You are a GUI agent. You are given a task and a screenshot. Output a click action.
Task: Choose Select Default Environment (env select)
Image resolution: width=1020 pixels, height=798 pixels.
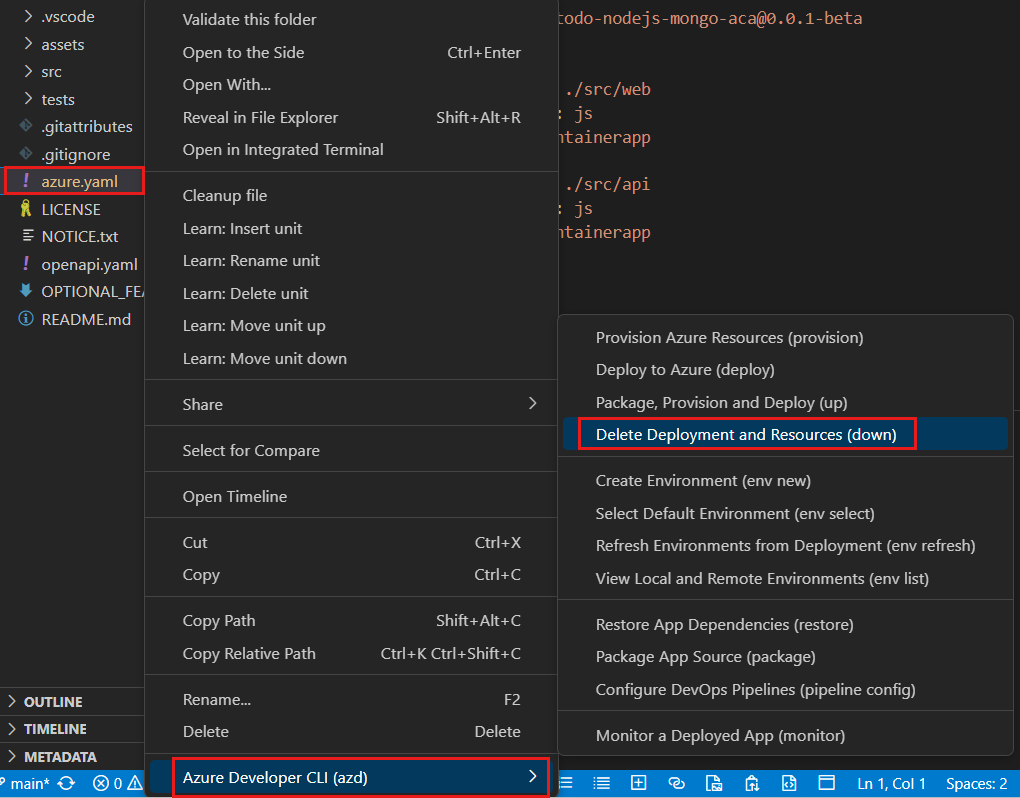(785, 513)
